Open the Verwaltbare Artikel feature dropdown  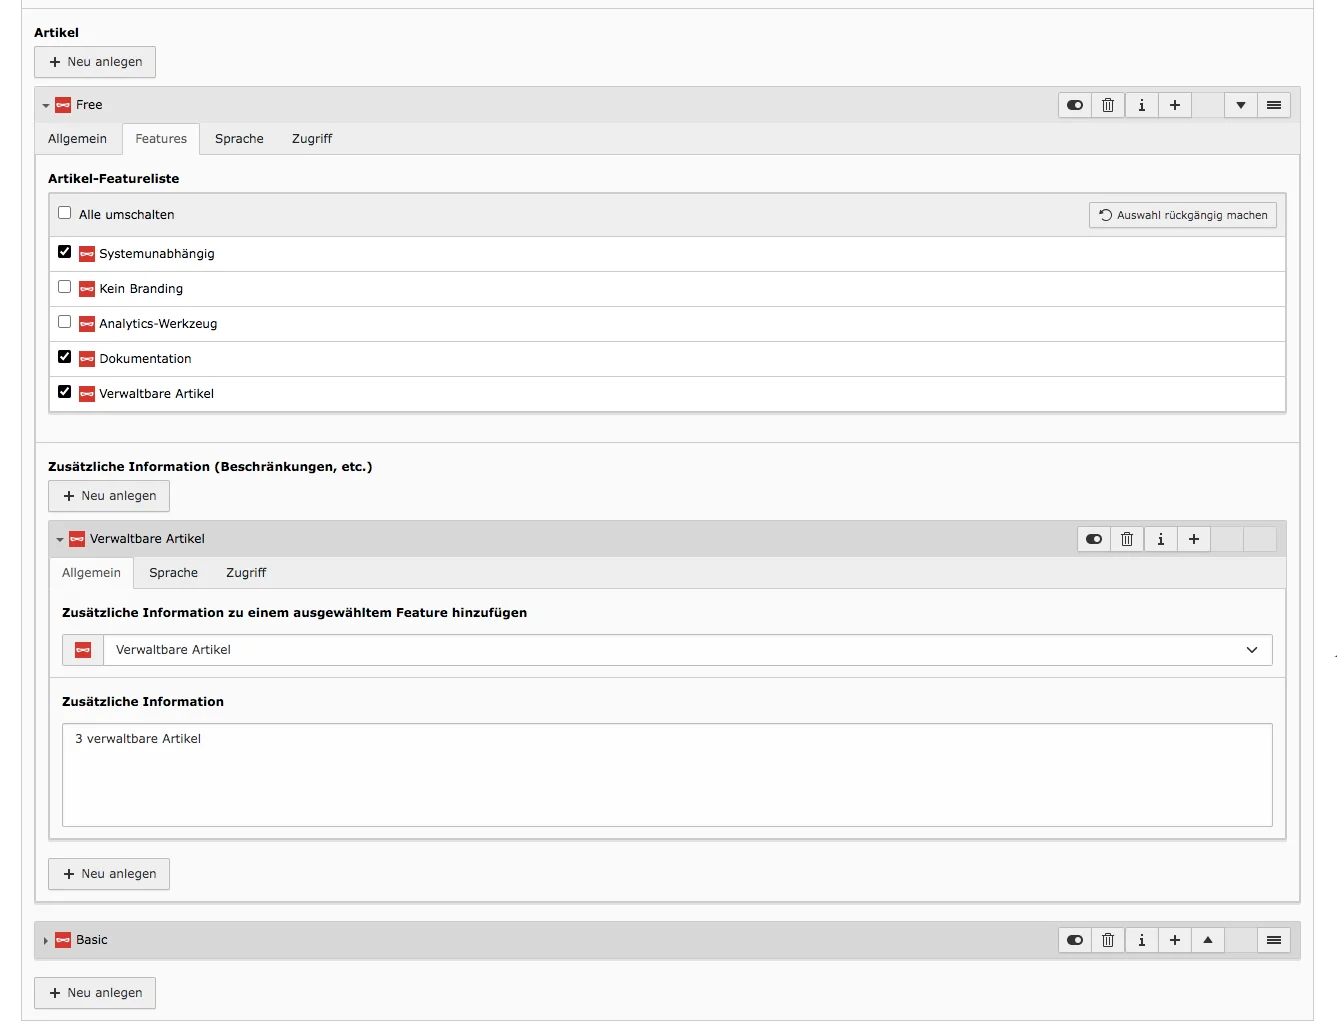1251,650
